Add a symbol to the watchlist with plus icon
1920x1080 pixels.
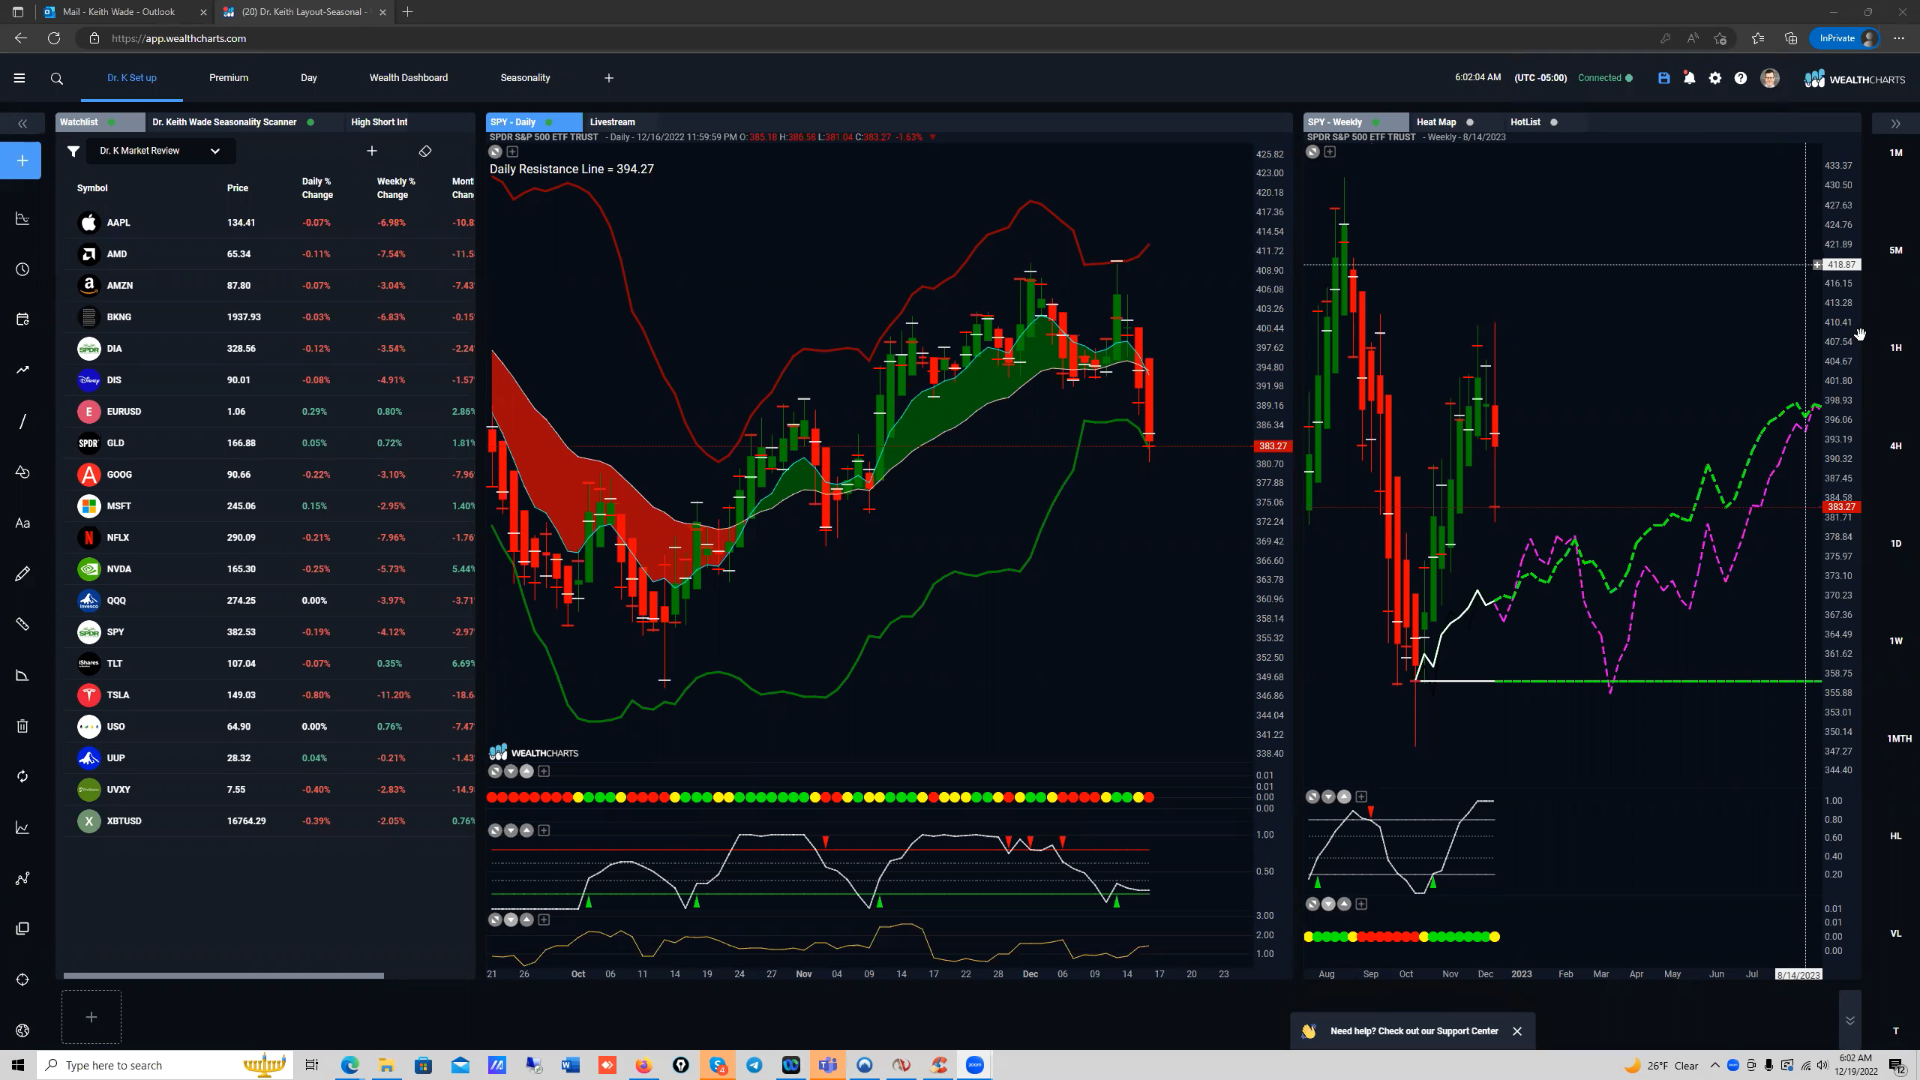point(372,151)
